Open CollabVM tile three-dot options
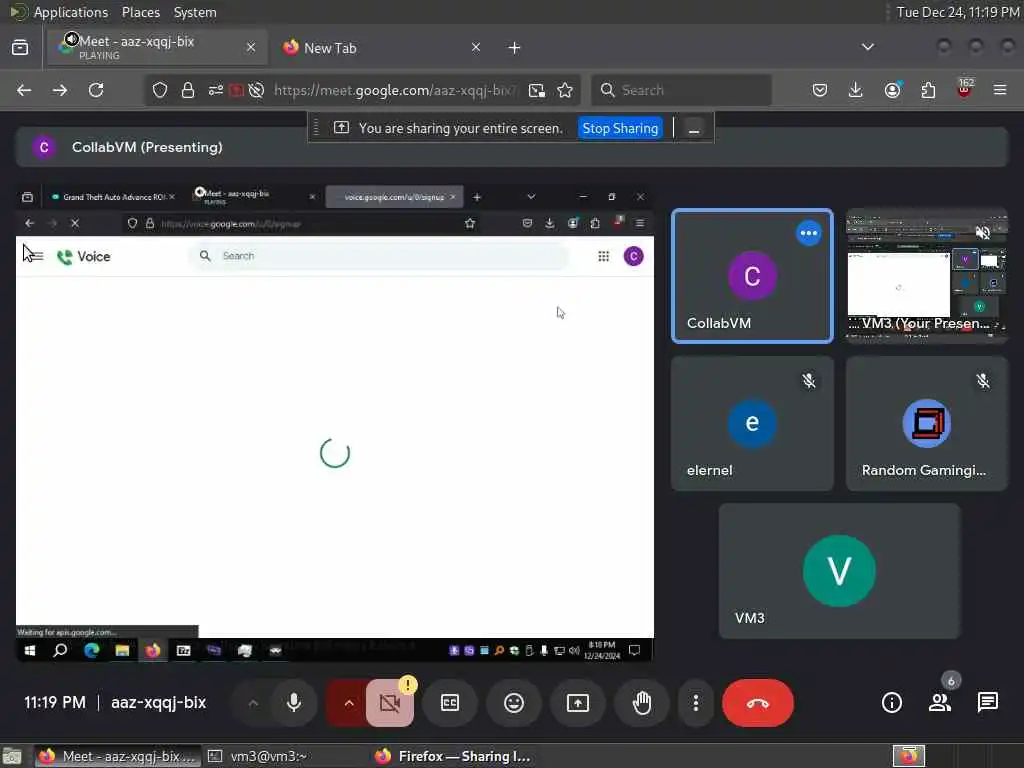This screenshot has width=1024, height=768. point(808,233)
